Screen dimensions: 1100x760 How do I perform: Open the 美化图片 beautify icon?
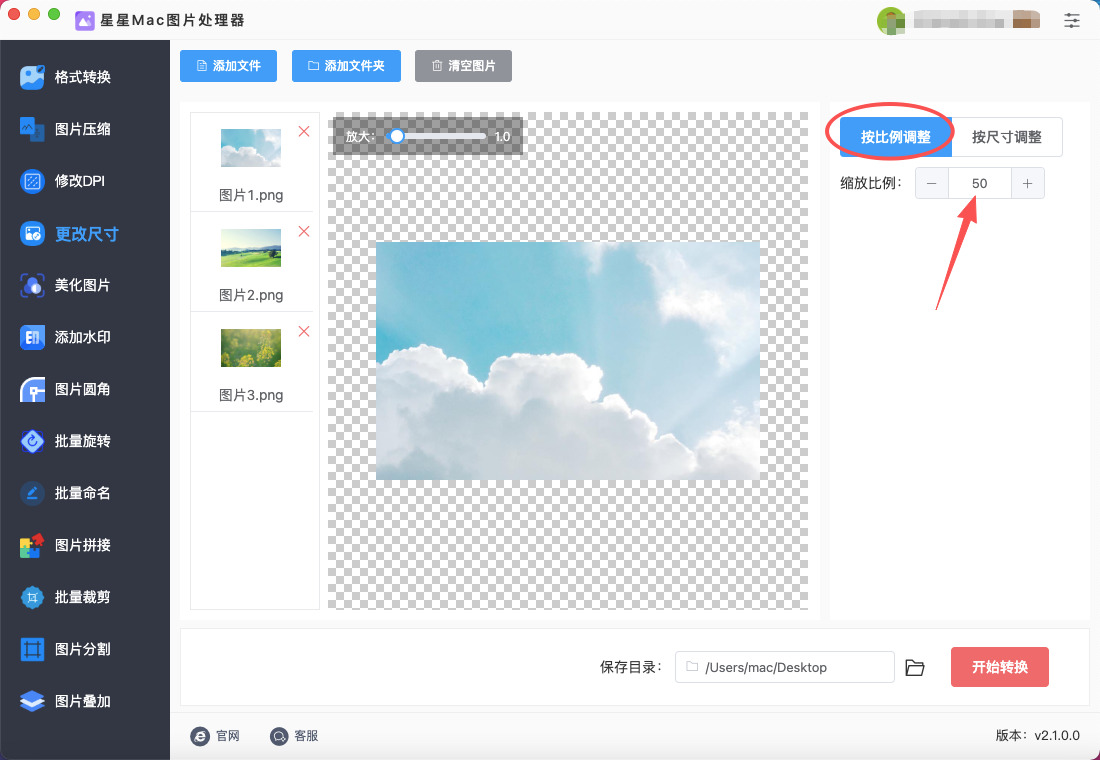tap(32, 285)
